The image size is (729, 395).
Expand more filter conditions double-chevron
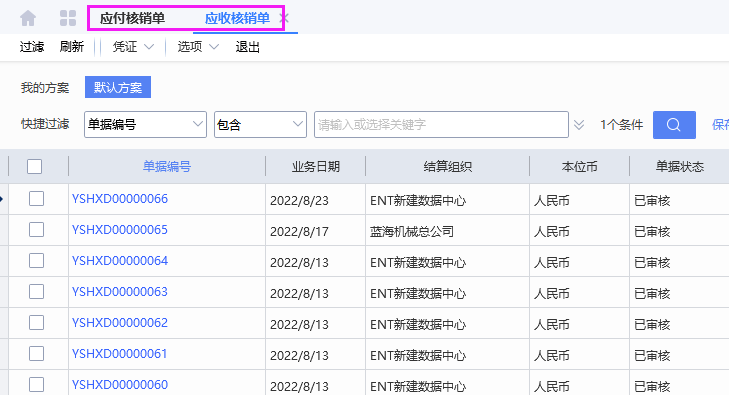(x=578, y=125)
